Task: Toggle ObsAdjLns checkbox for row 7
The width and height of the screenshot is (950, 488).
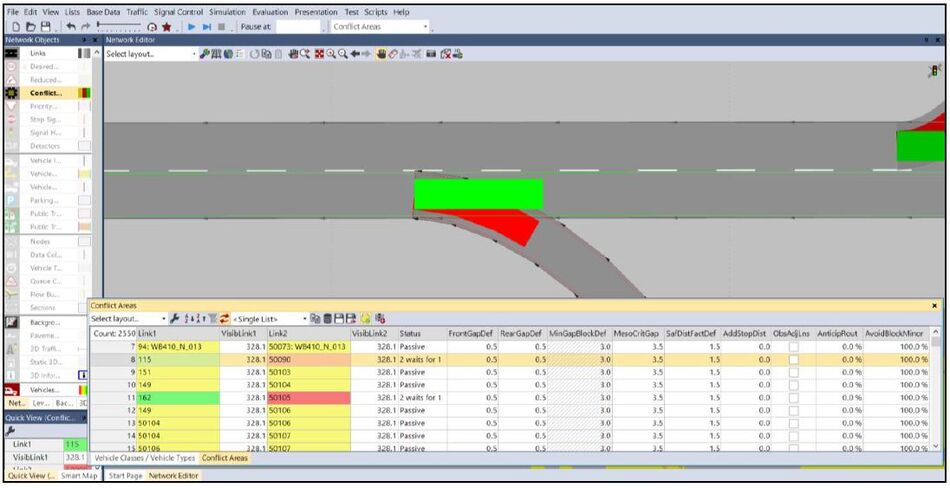Action: pyautogui.click(x=793, y=347)
